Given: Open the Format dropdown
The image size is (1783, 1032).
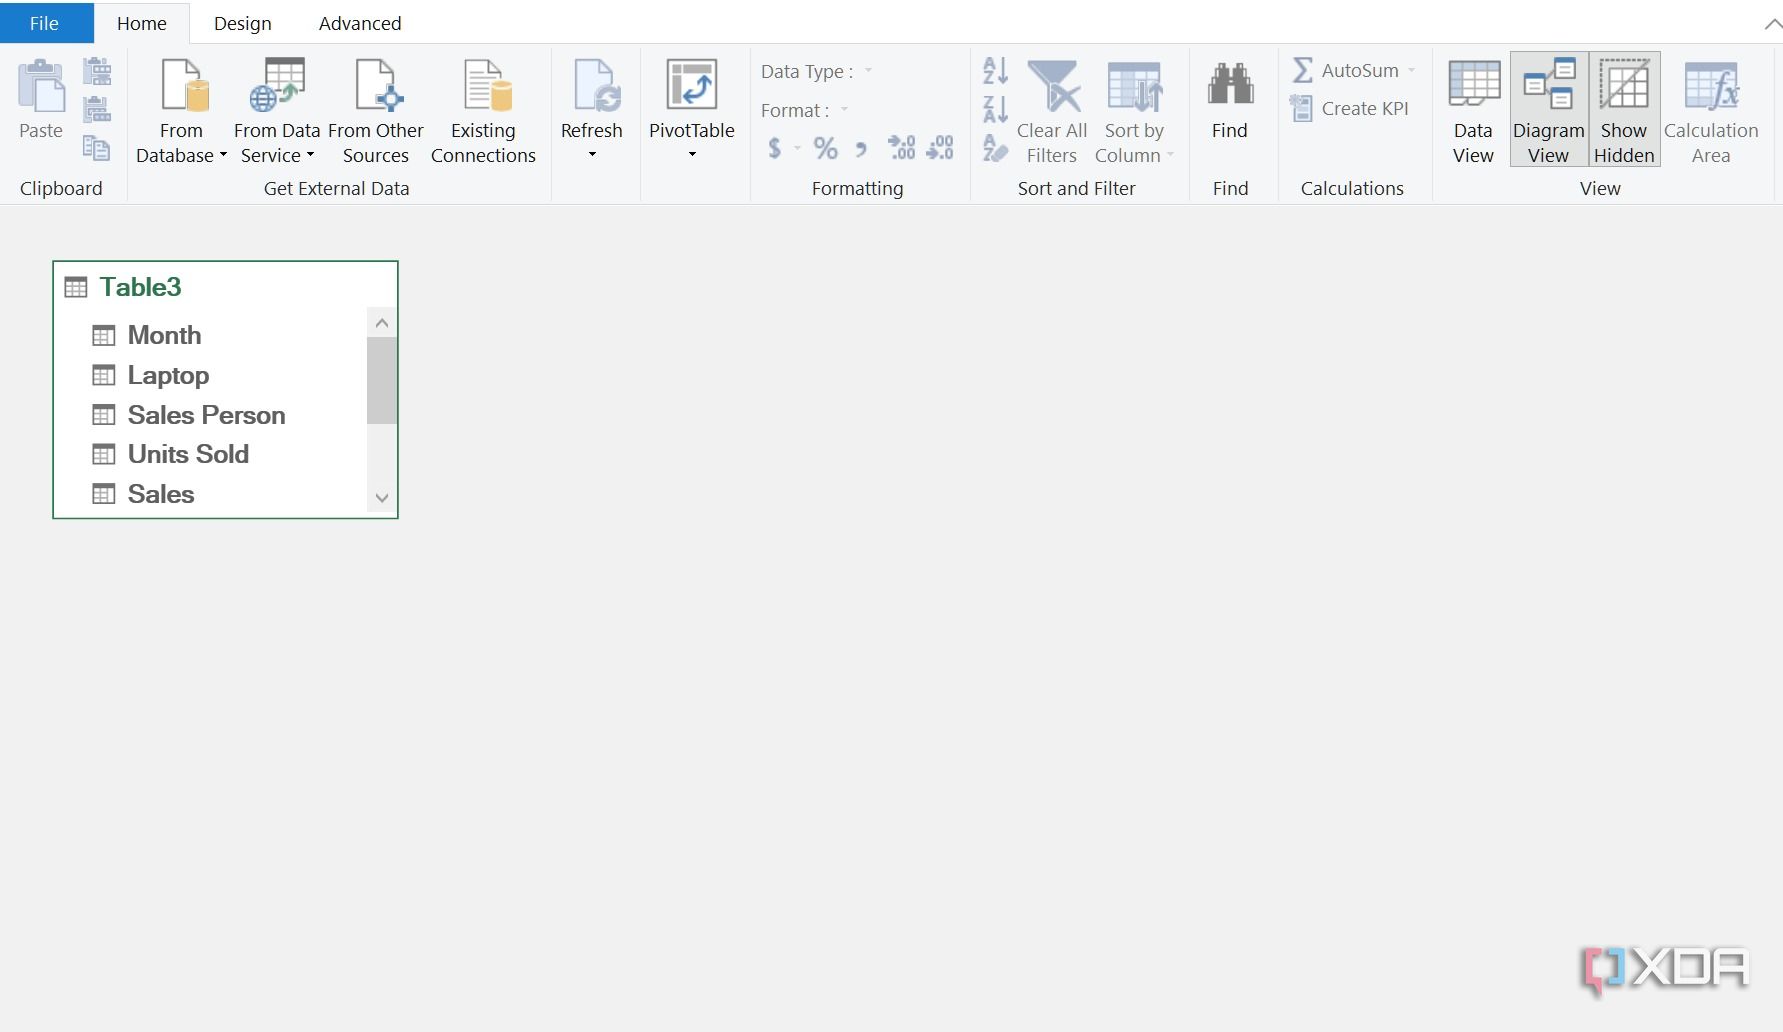Looking at the screenshot, I should (x=843, y=110).
